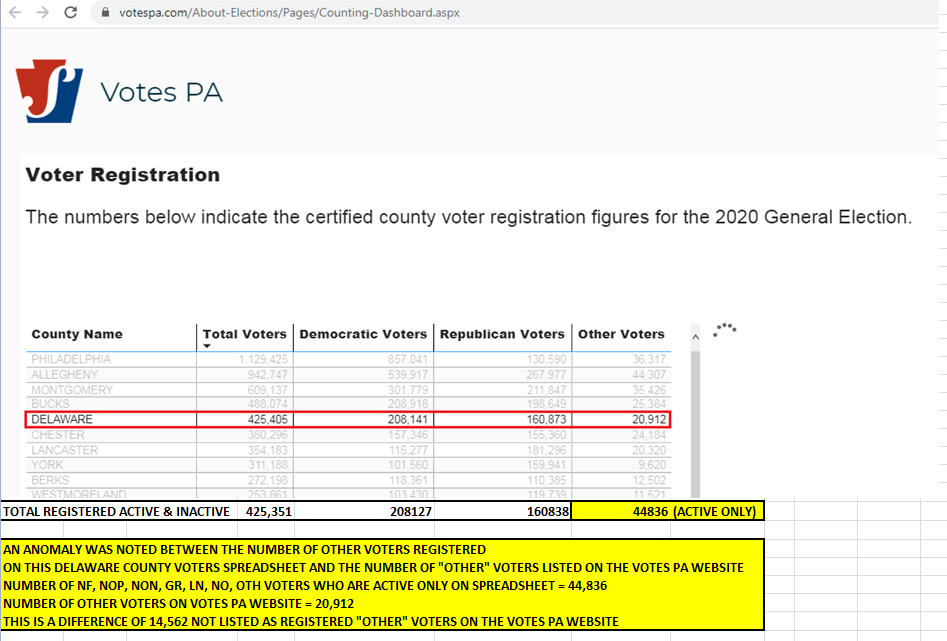Click the browser back arrow
This screenshot has width=947, height=641.
tap(15, 12)
